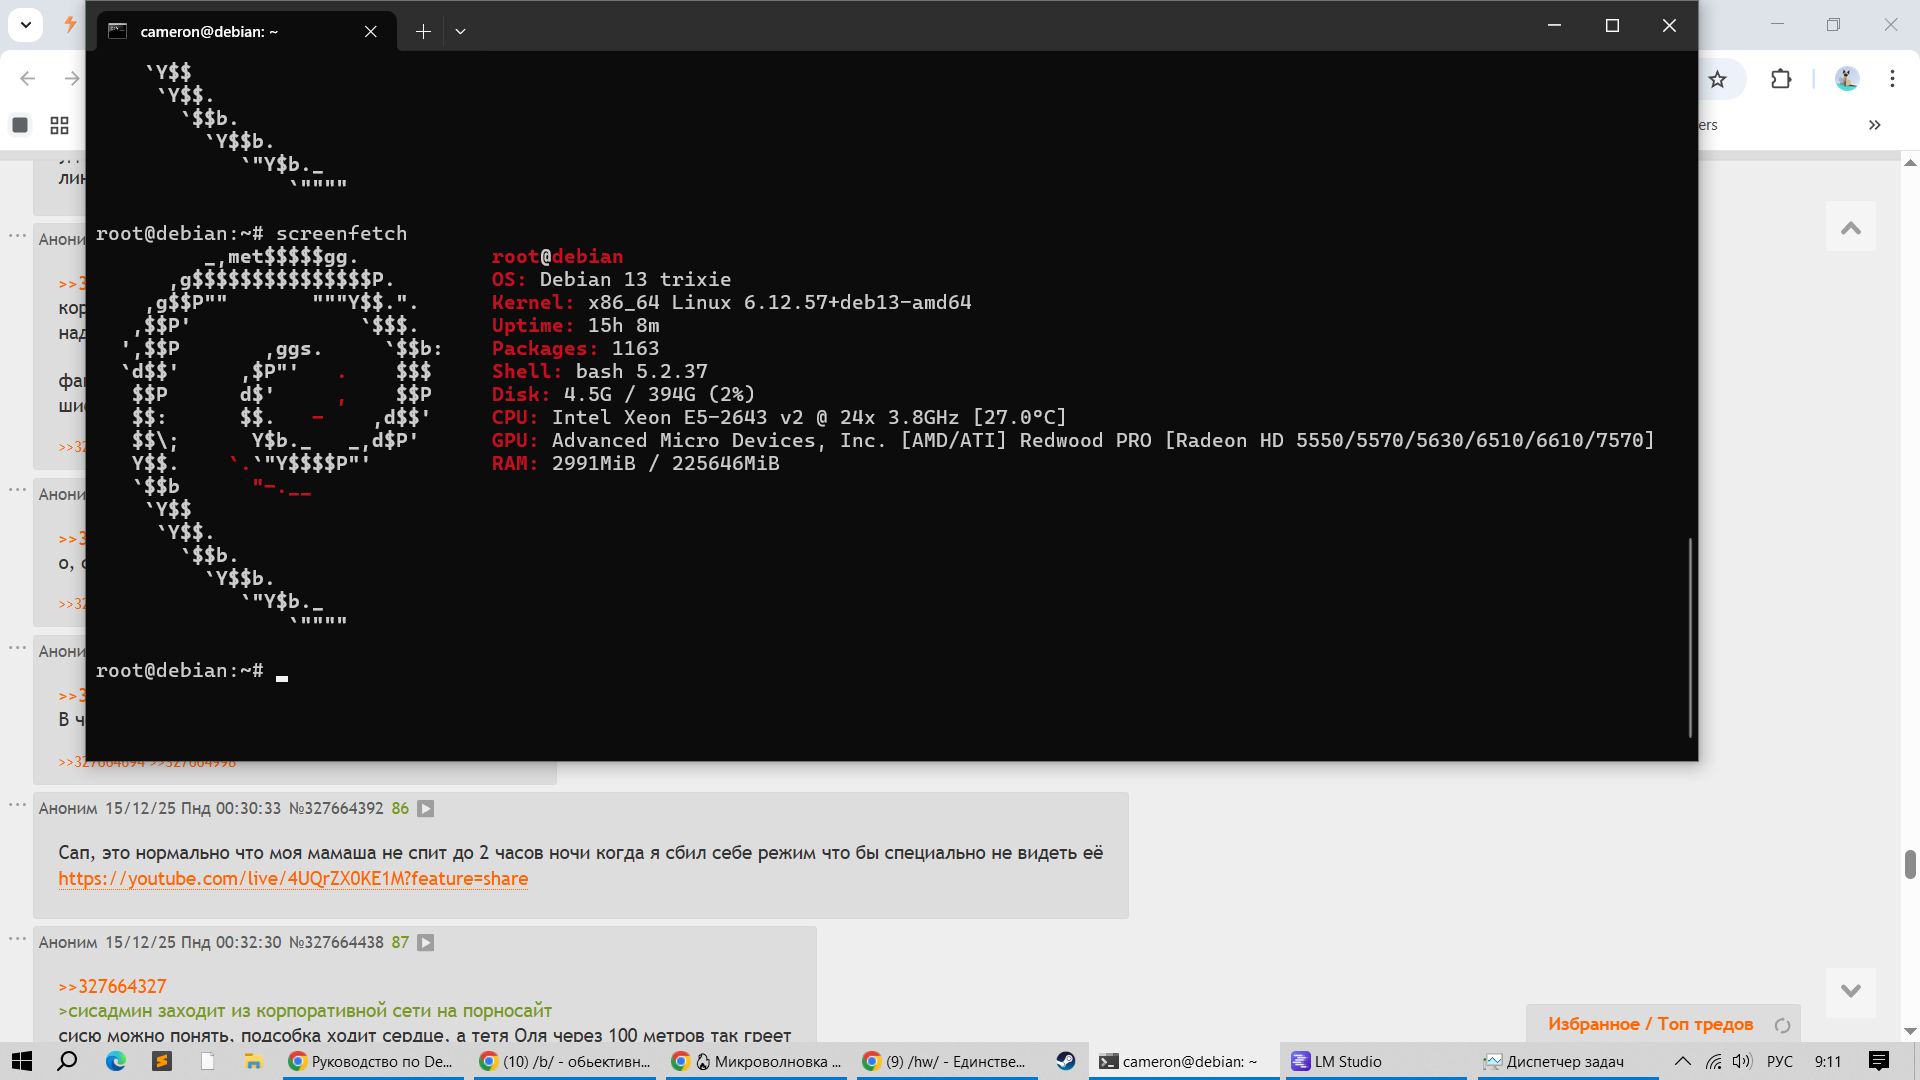Image resolution: width=1920 pixels, height=1080 pixels.
Task: Open Steam from the taskbar
Action: pos(1066,1061)
